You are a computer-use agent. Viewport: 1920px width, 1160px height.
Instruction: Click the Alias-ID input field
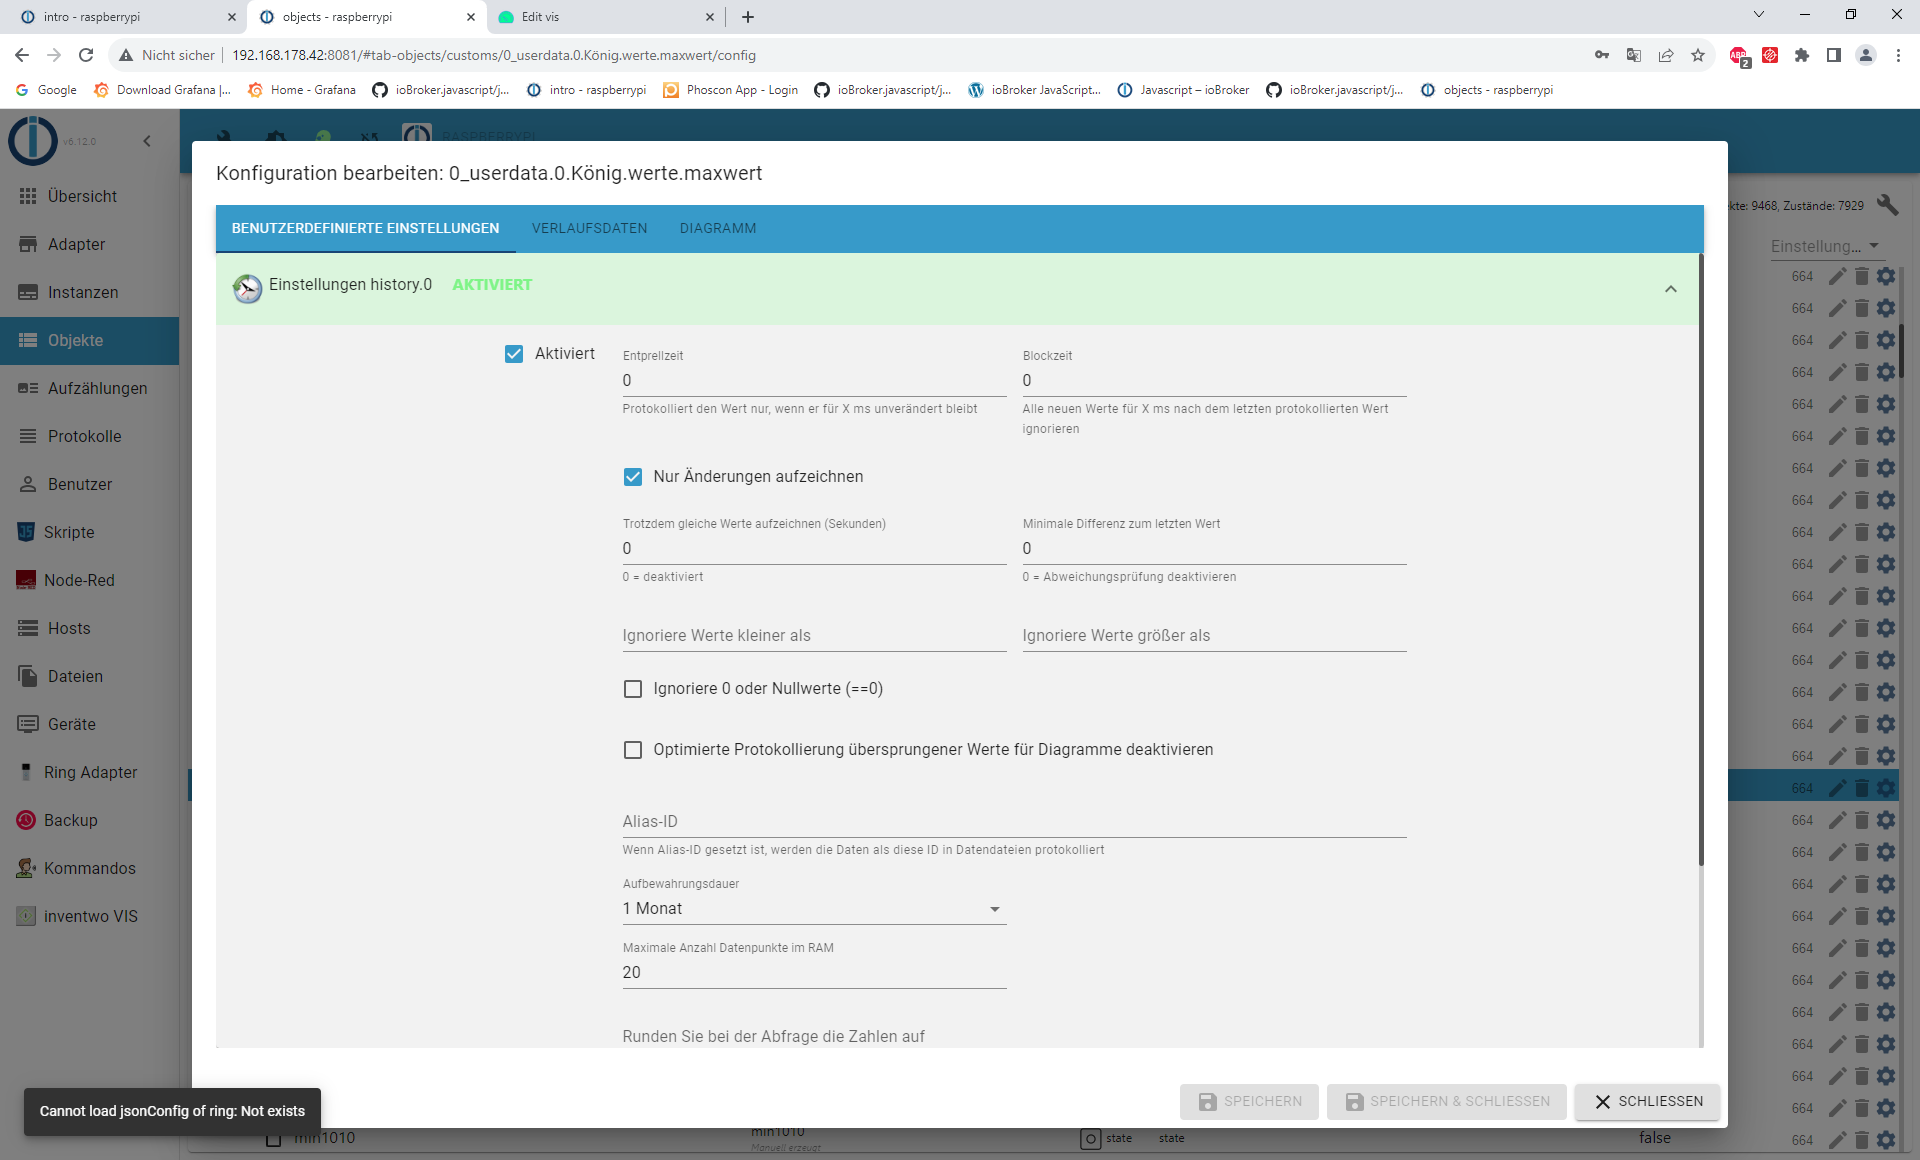point(1014,822)
